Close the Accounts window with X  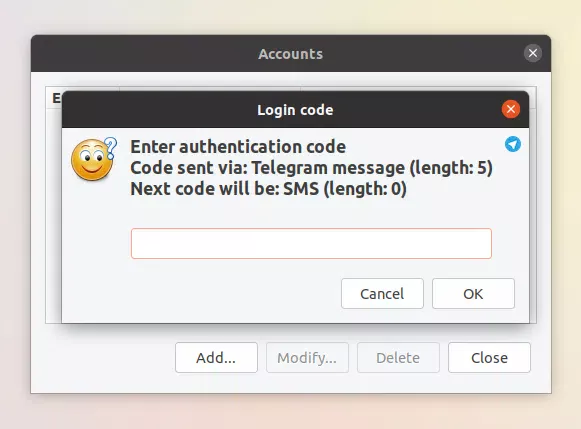533,53
